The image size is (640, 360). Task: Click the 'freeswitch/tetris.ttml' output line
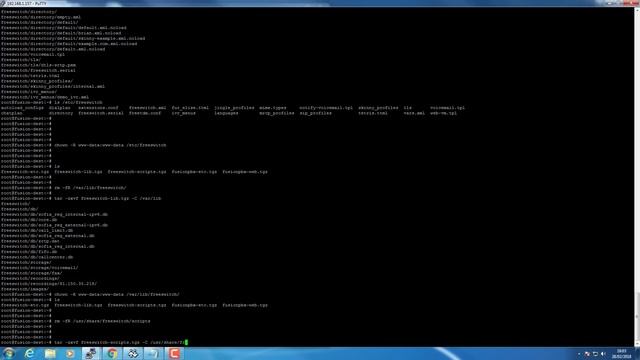(30, 76)
